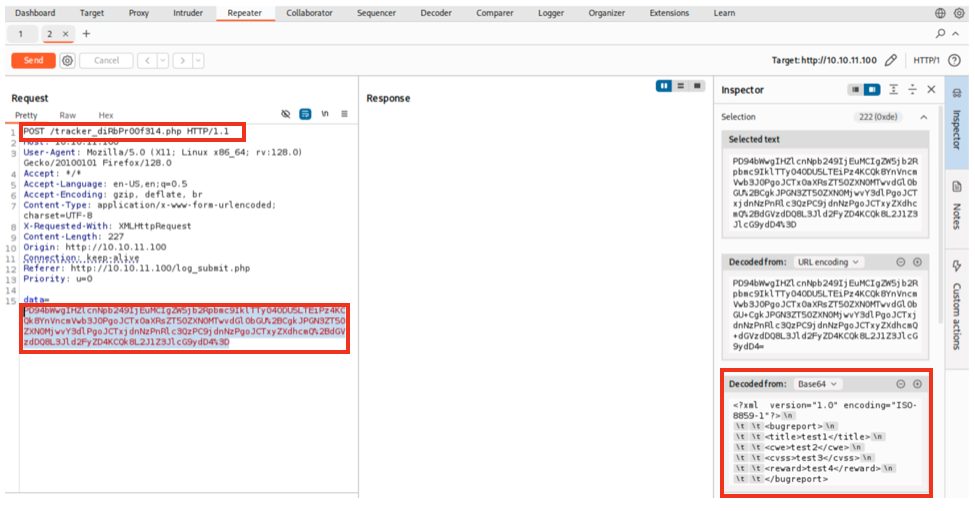Viewport: 975px width, 511px height.
Task: Open the Organizer tab
Action: [x=606, y=13]
